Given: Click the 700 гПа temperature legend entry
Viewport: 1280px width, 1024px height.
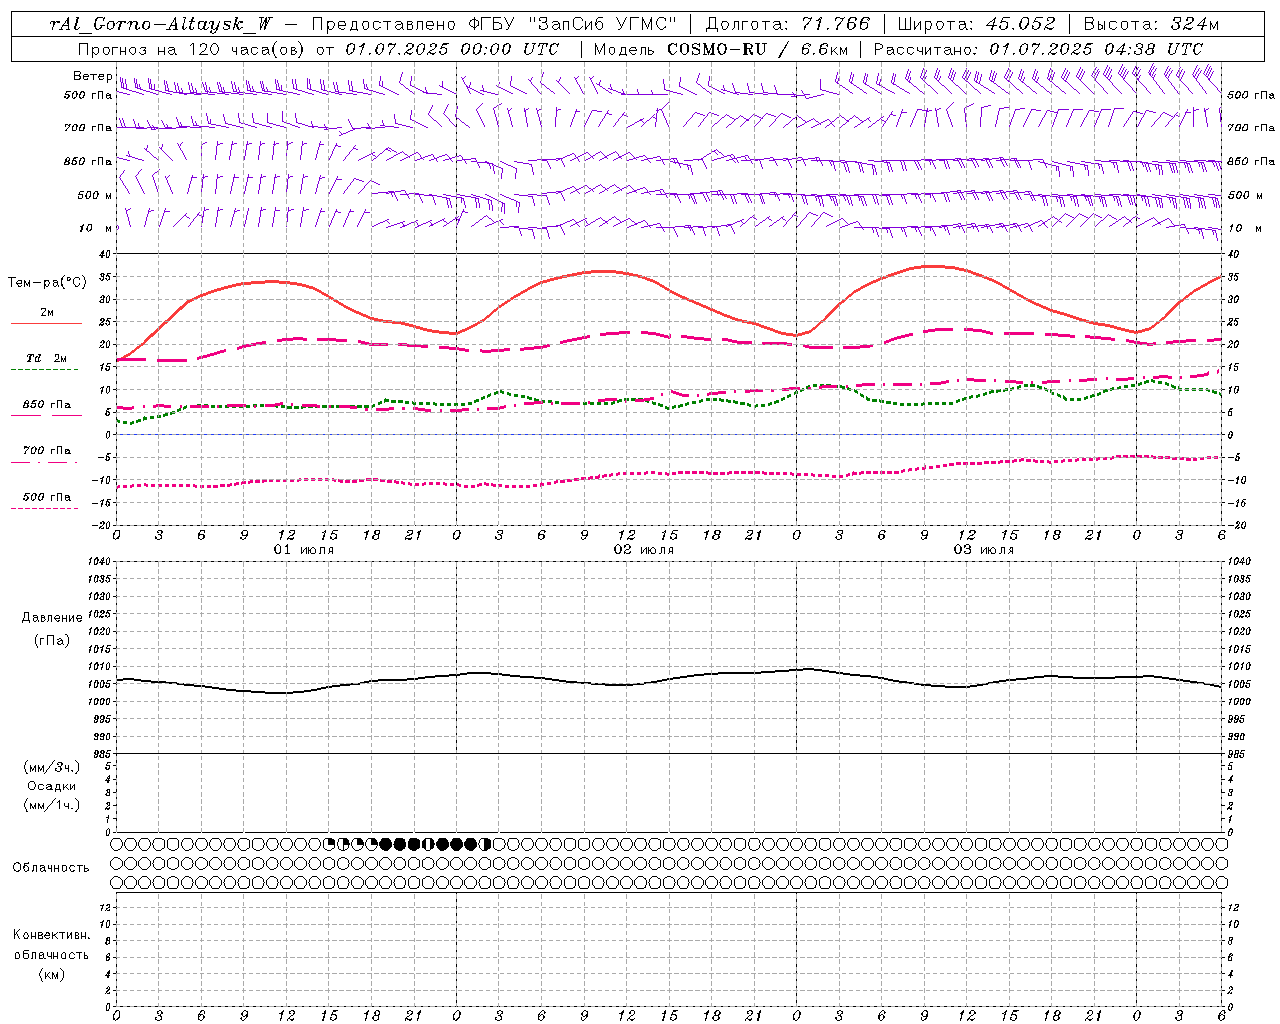Looking at the screenshot, I should [x=46, y=451].
